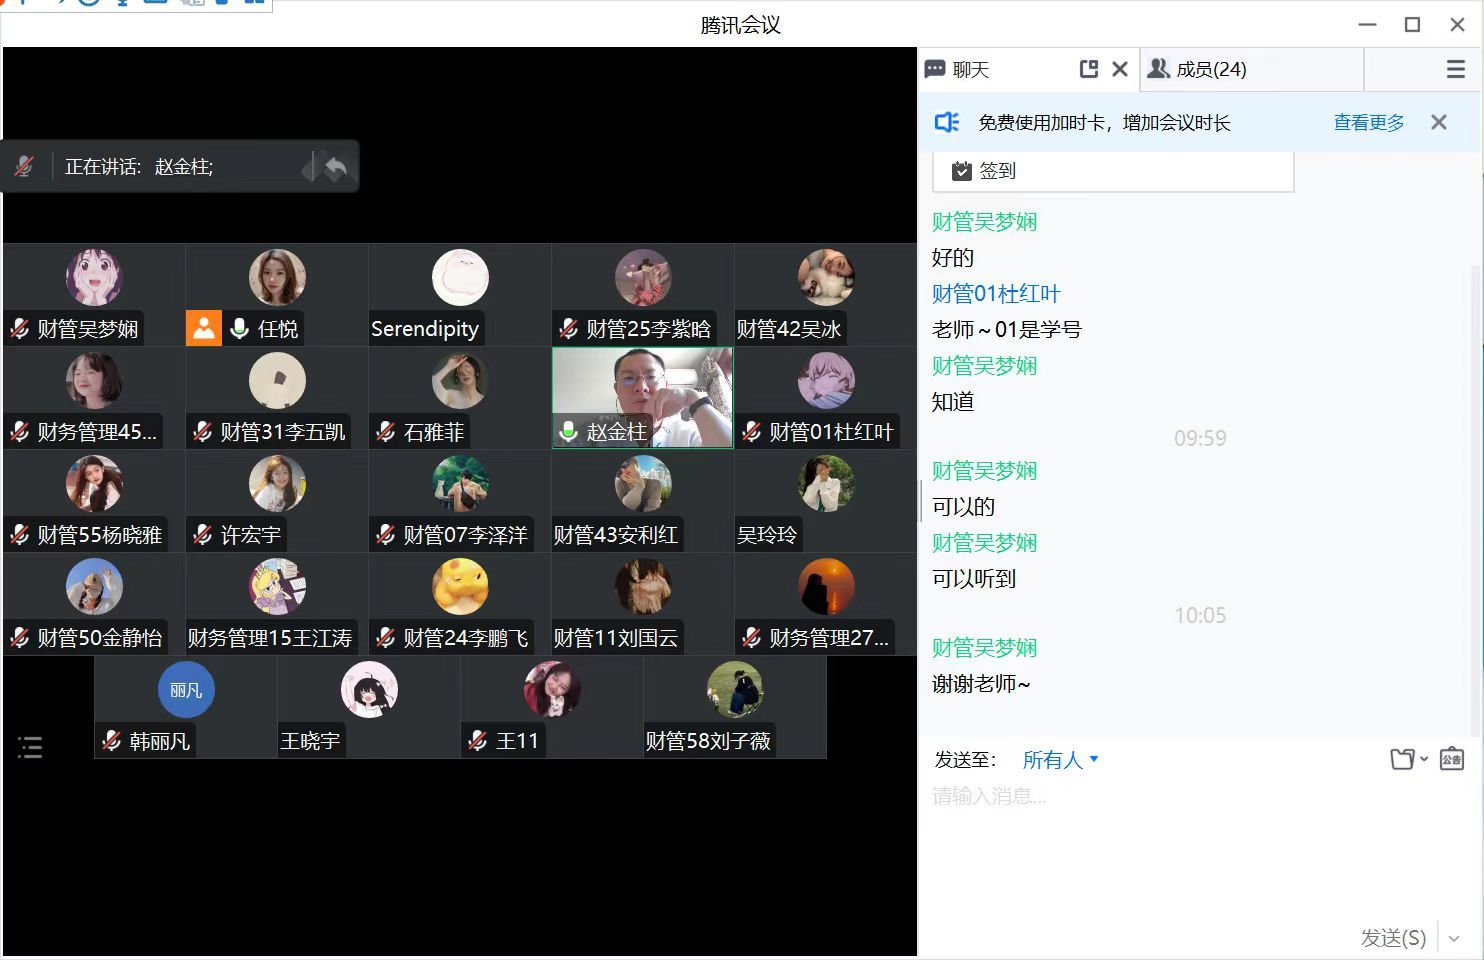The width and height of the screenshot is (1484, 960).
Task: Open the 所有人 recipient dropdown
Action: tap(1060, 760)
